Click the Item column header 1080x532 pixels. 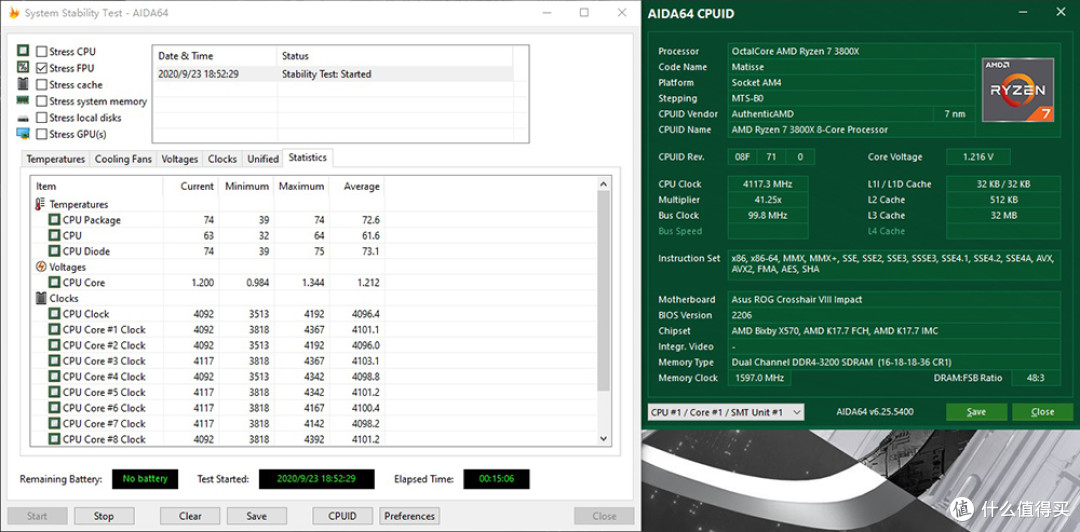point(97,186)
